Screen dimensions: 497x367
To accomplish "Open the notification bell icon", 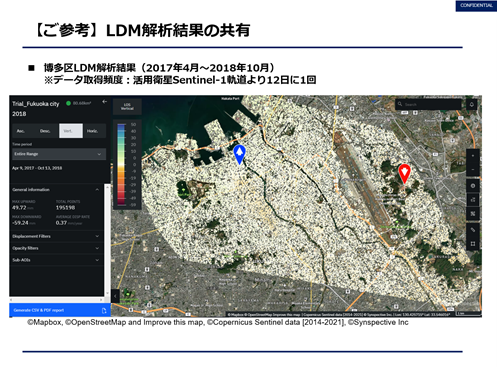I will 471,104.
